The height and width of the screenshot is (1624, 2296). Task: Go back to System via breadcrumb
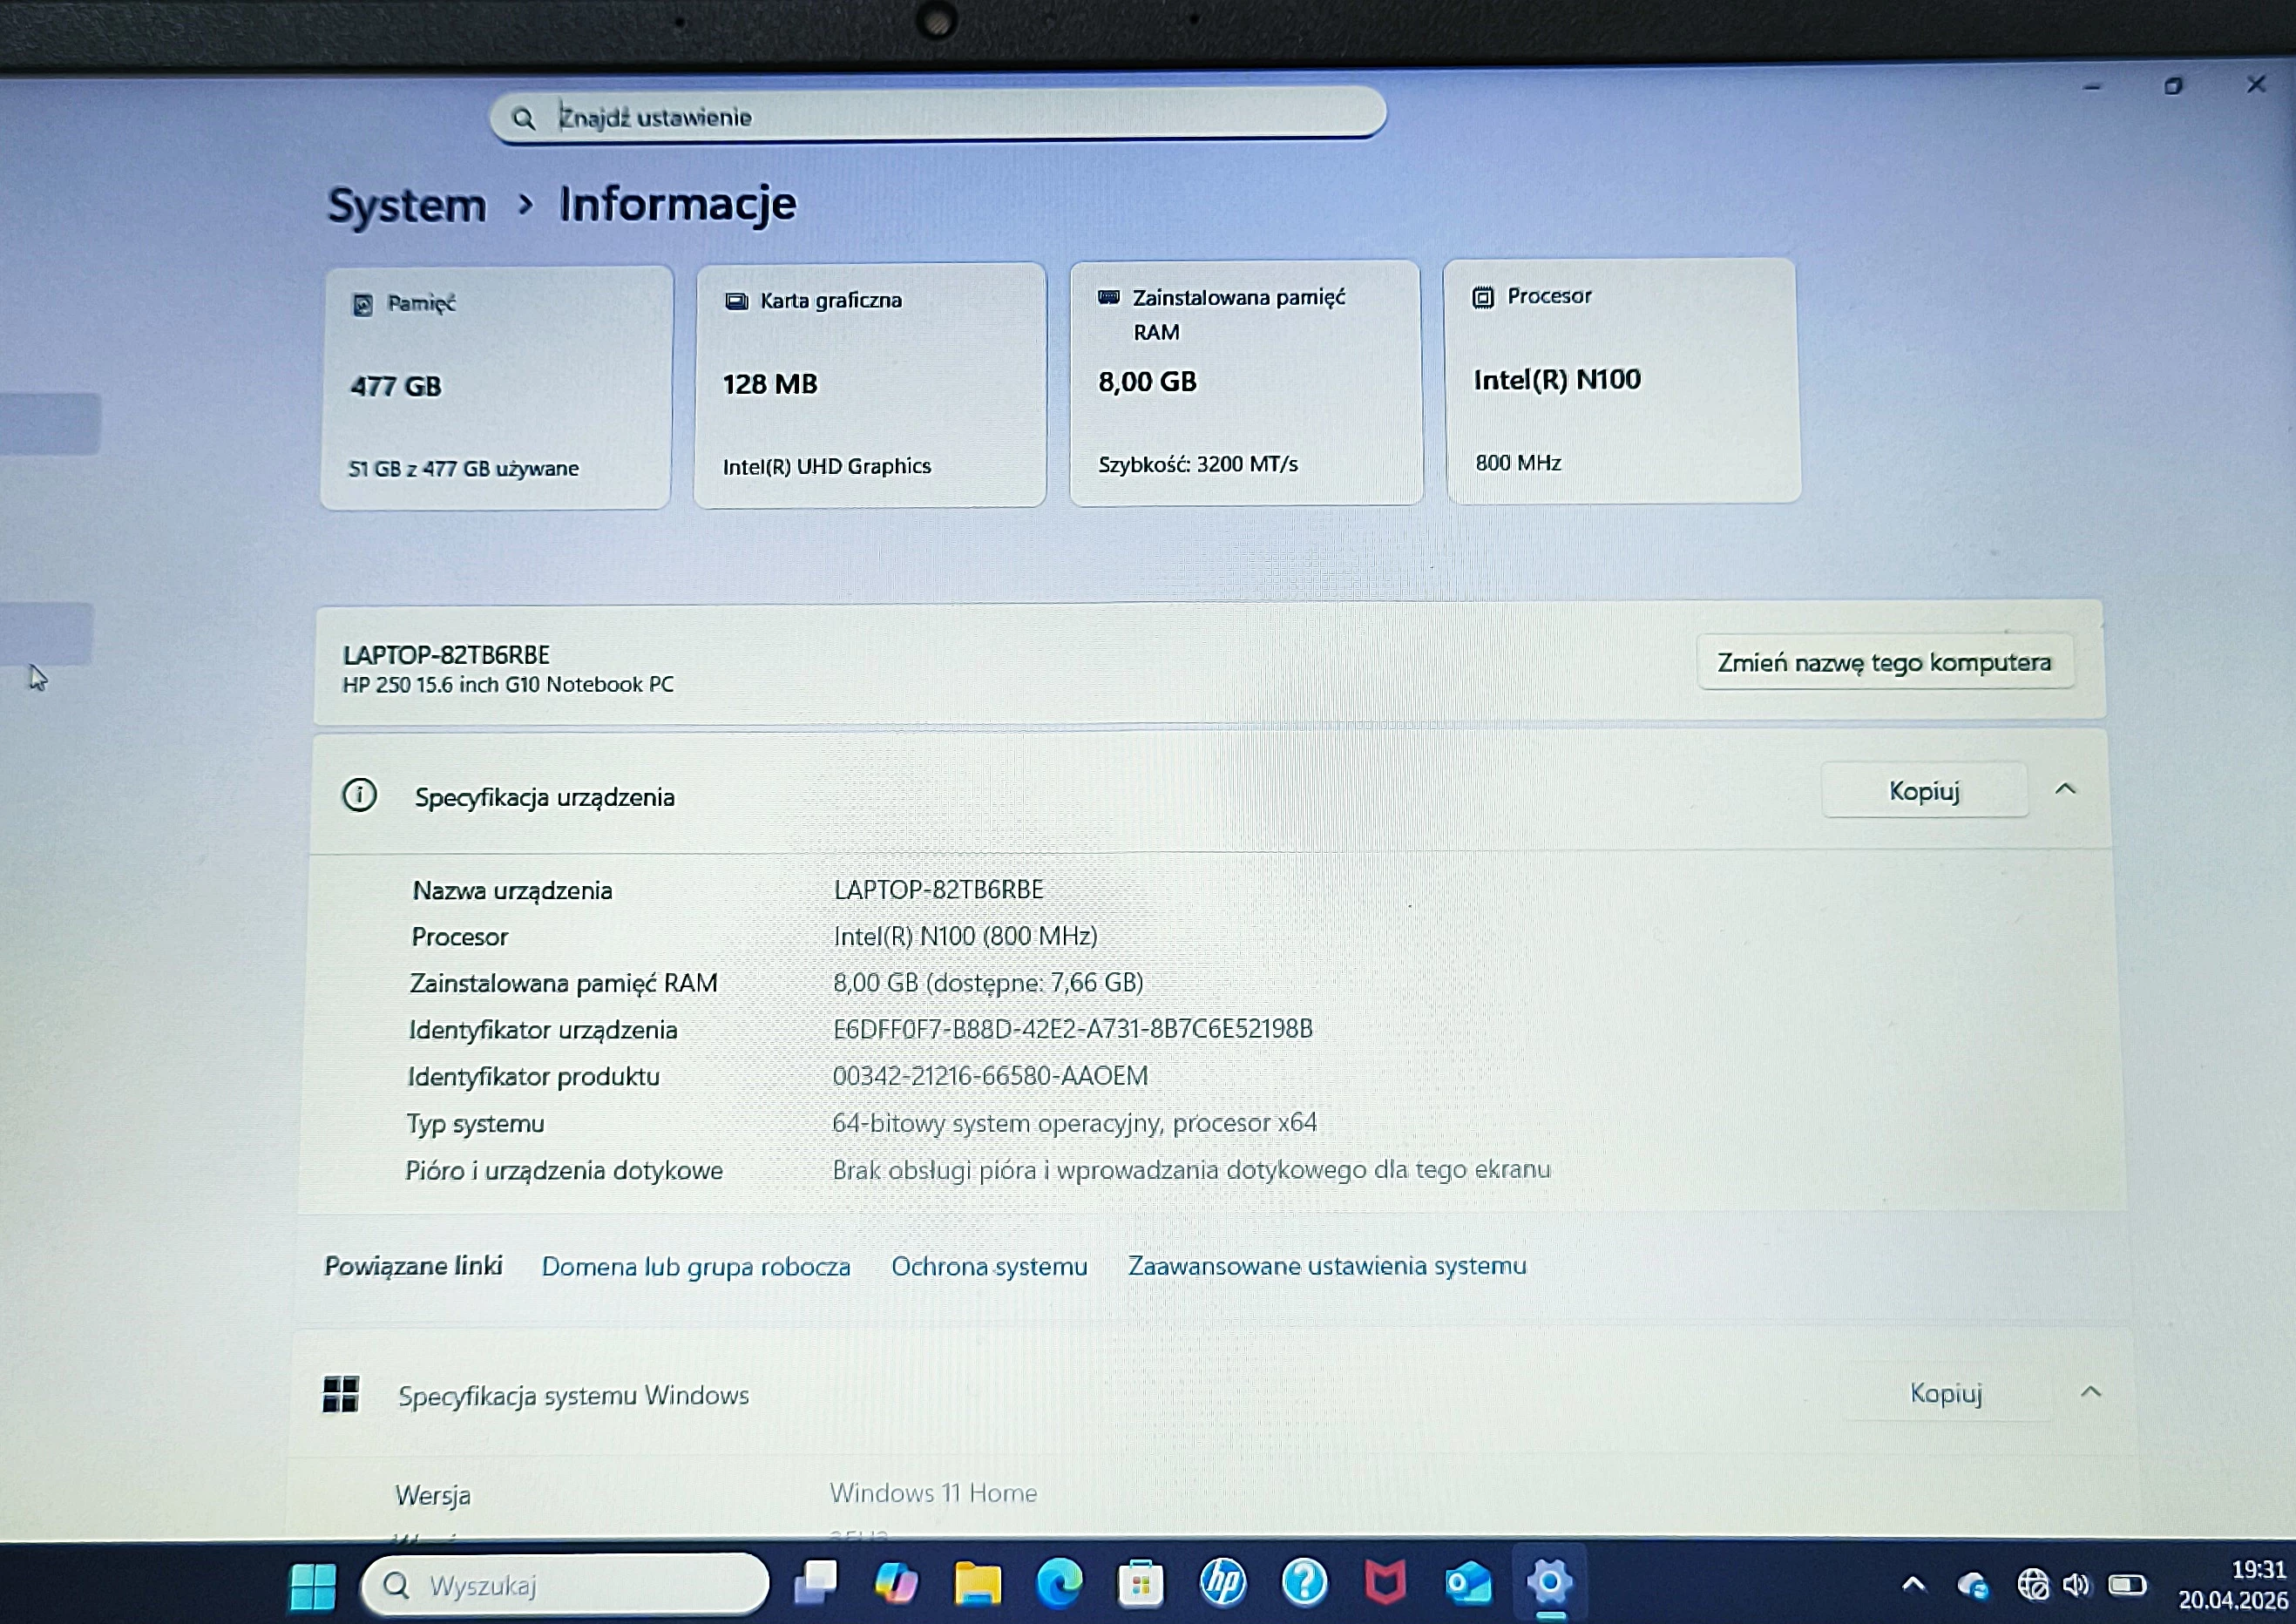click(406, 203)
